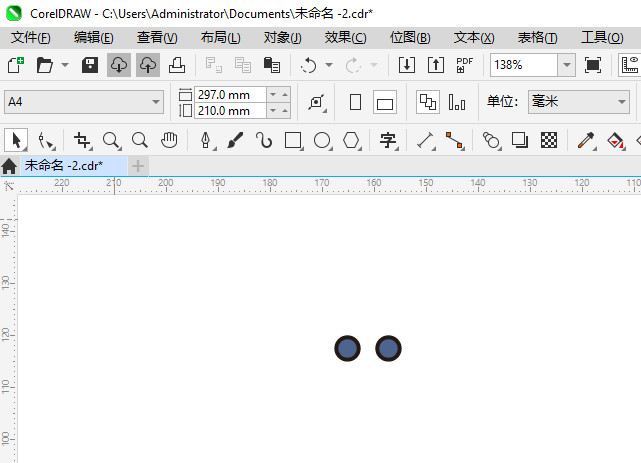
Task: Switch to the 未命名 -2.cdr document tab
Action: tap(74, 166)
